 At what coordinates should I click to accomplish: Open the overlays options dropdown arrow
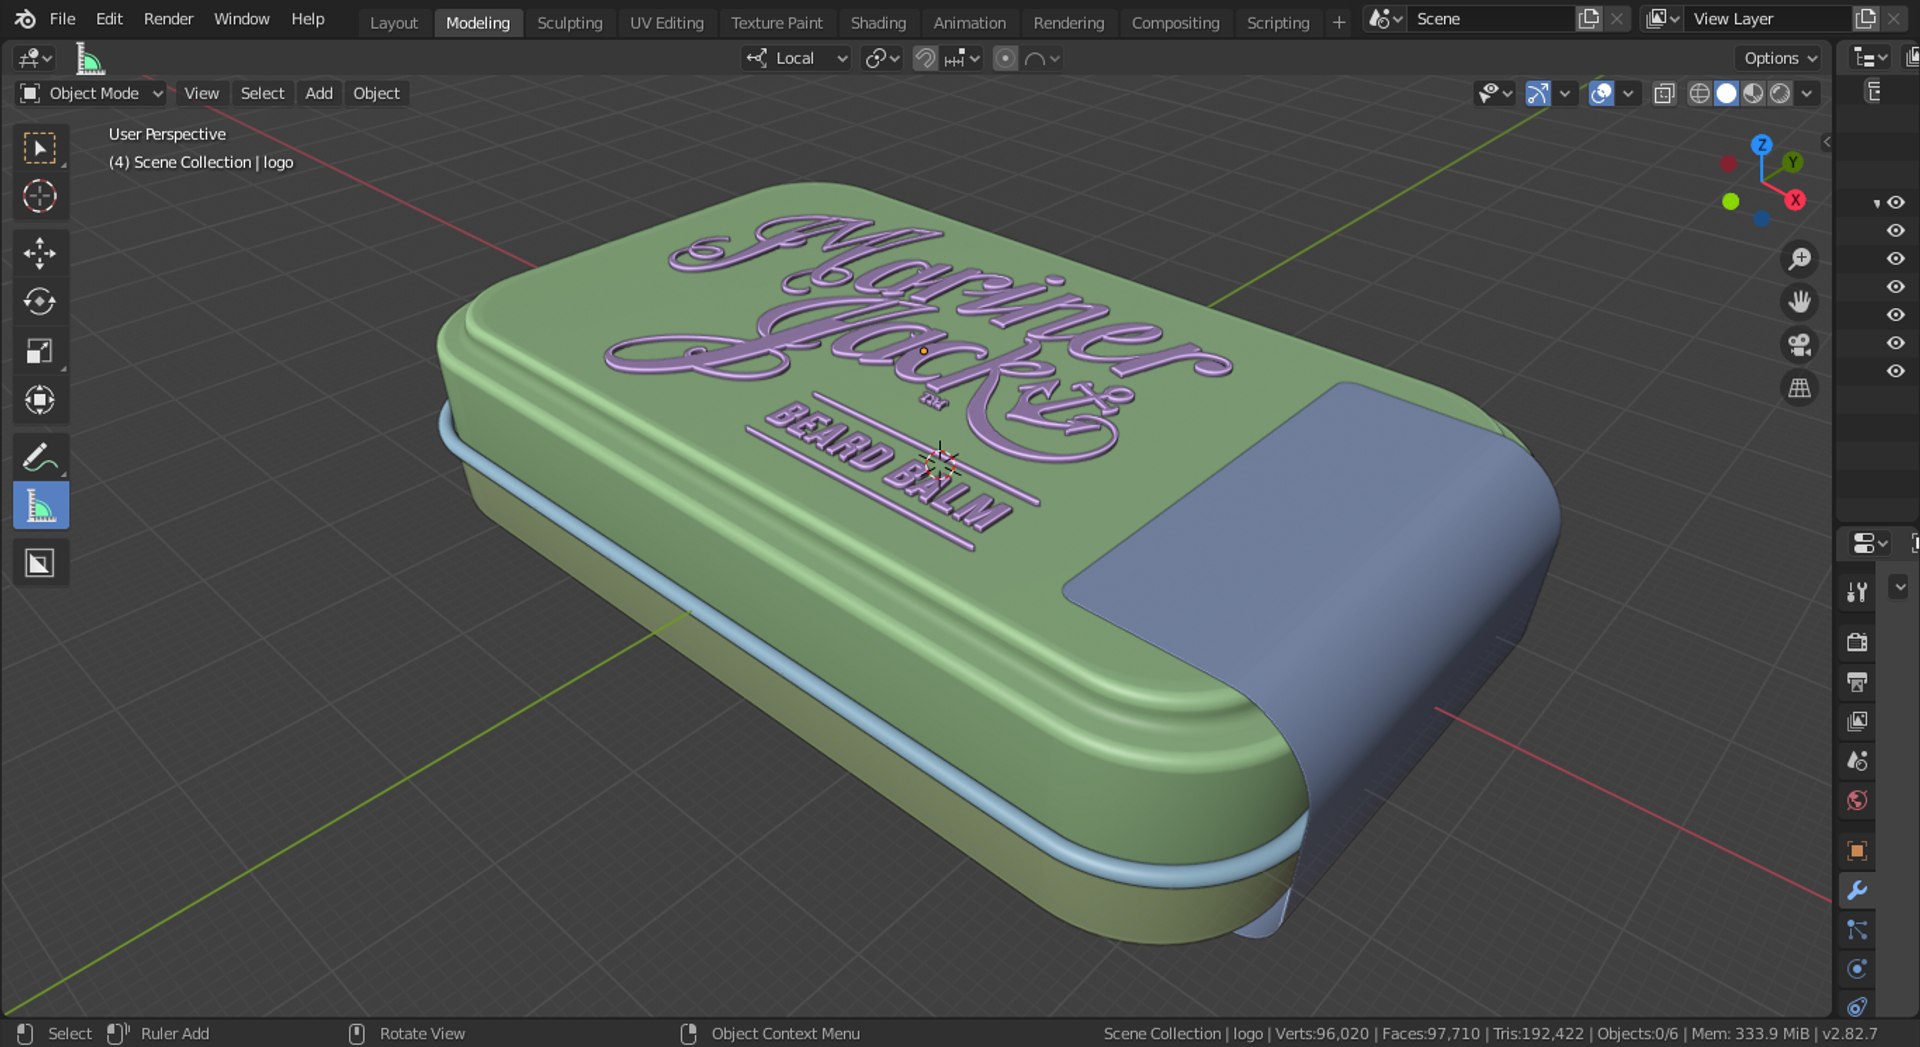(x=1628, y=94)
